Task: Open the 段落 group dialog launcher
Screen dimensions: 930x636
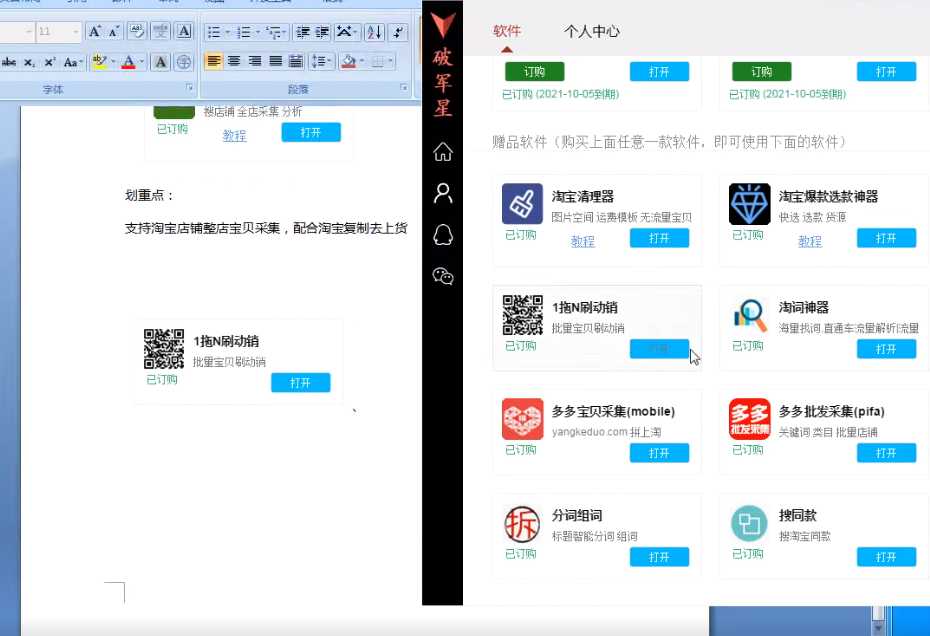Action: [x=404, y=88]
